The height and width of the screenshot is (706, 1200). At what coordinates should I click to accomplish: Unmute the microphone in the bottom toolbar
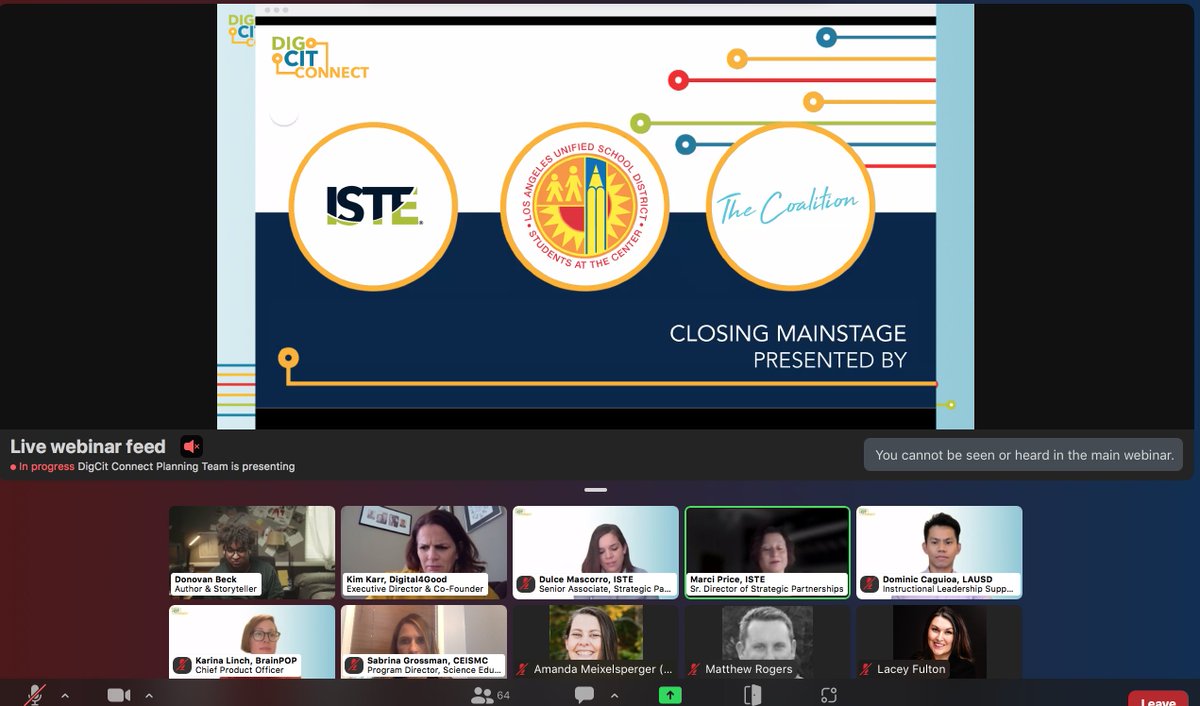pos(36,695)
